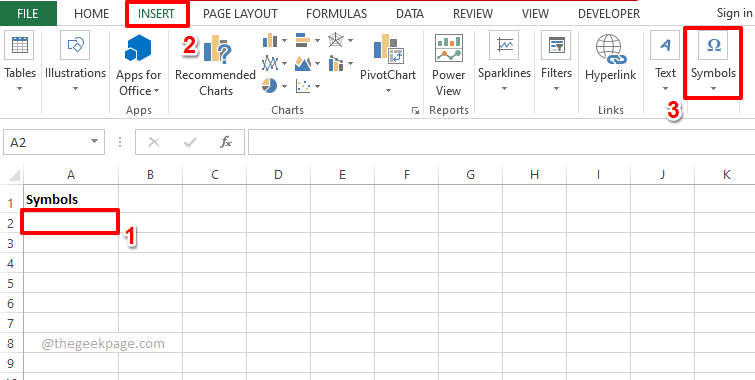Expand the Tables dropdown arrow
The image size is (755, 380).
pyautogui.click(x=20, y=89)
